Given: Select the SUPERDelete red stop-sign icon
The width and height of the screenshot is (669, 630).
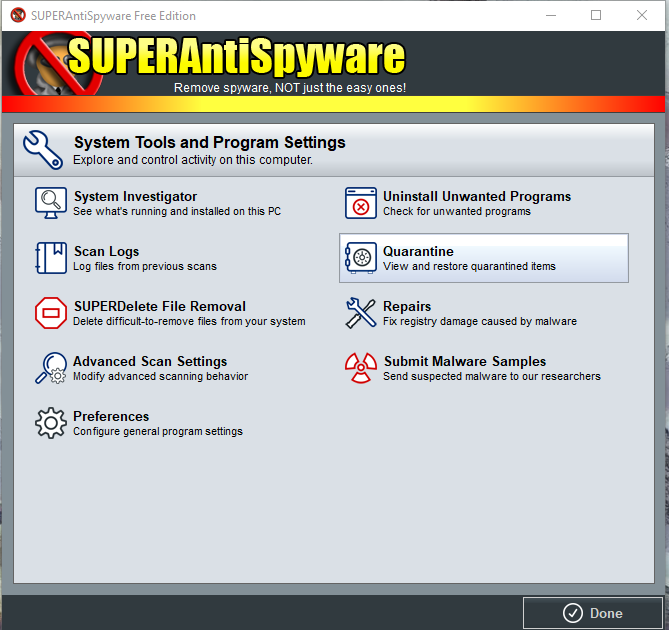Looking at the screenshot, I should click(51, 313).
